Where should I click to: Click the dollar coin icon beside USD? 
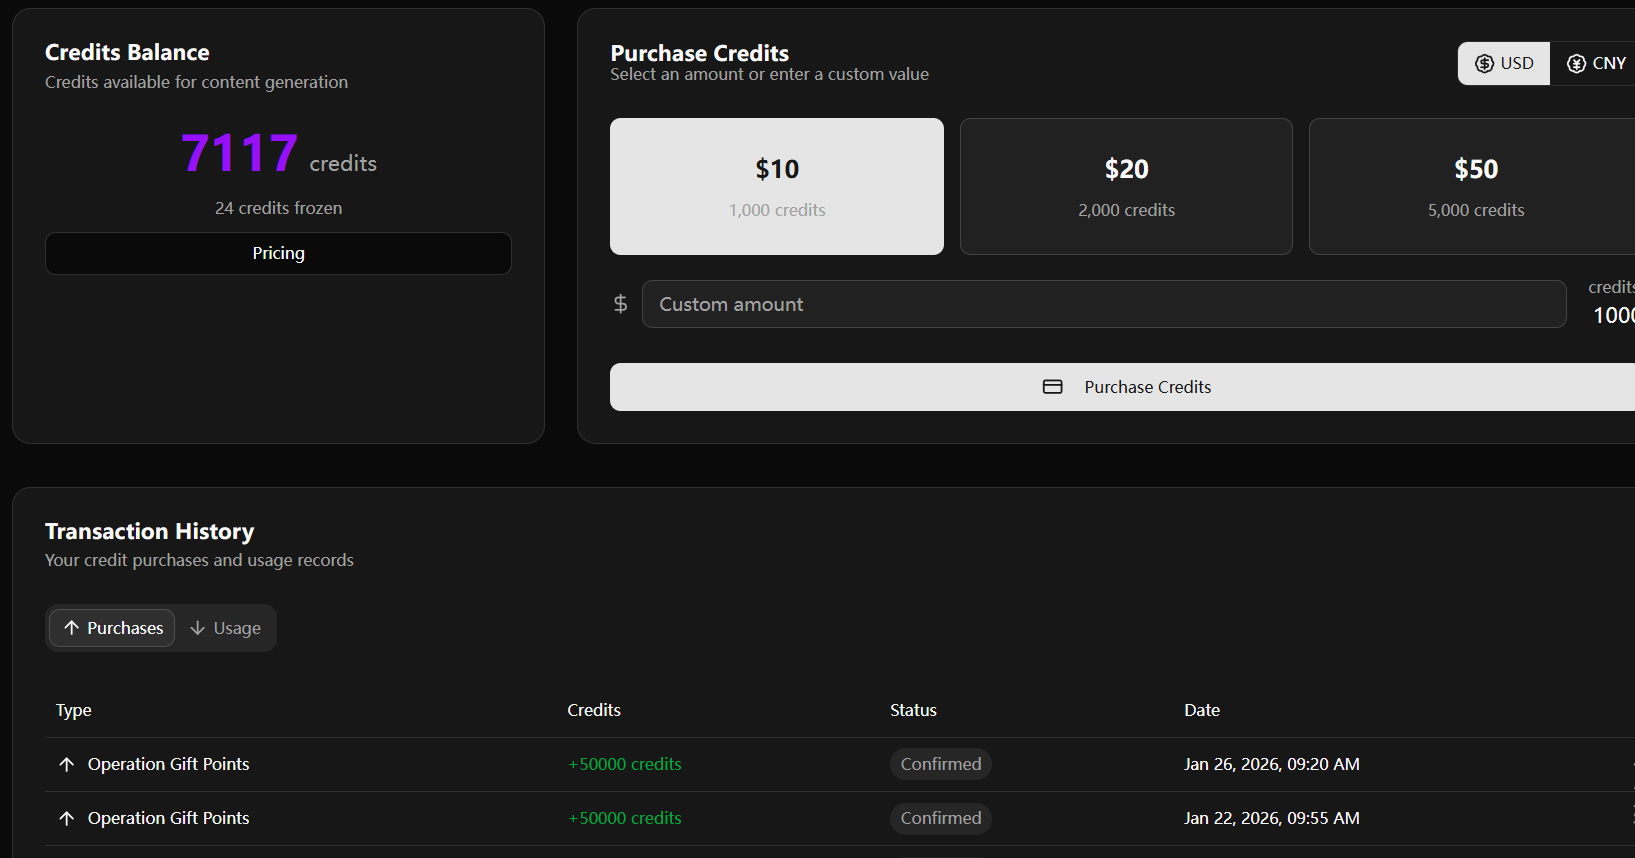(1484, 64)
